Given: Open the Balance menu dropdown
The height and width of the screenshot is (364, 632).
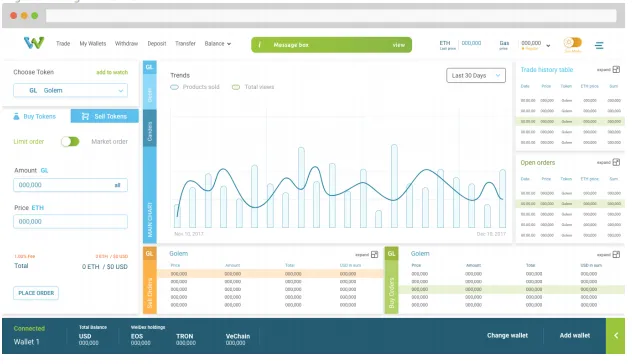Looking at the screenshot, I should pos(218,44).
